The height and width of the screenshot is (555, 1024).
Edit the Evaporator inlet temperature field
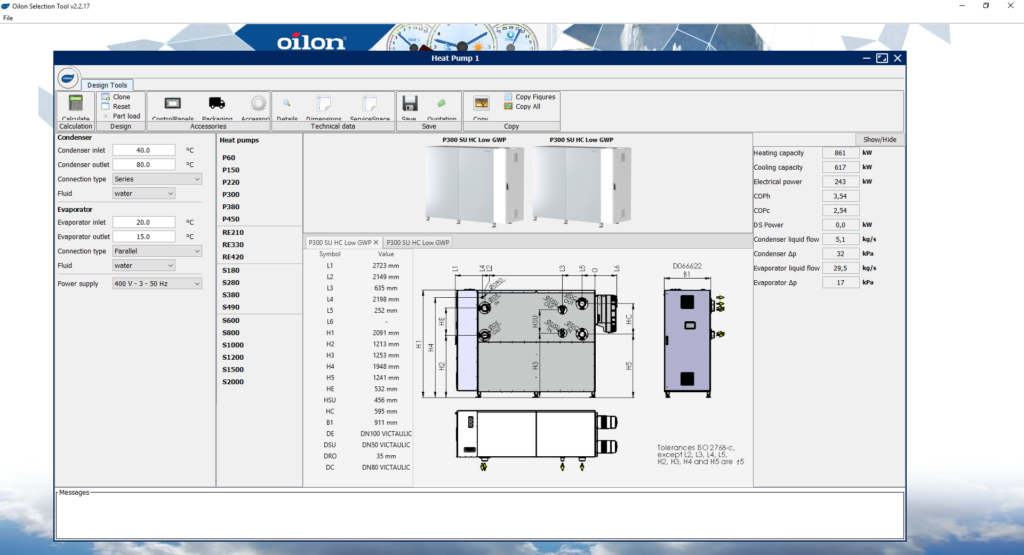144,222
